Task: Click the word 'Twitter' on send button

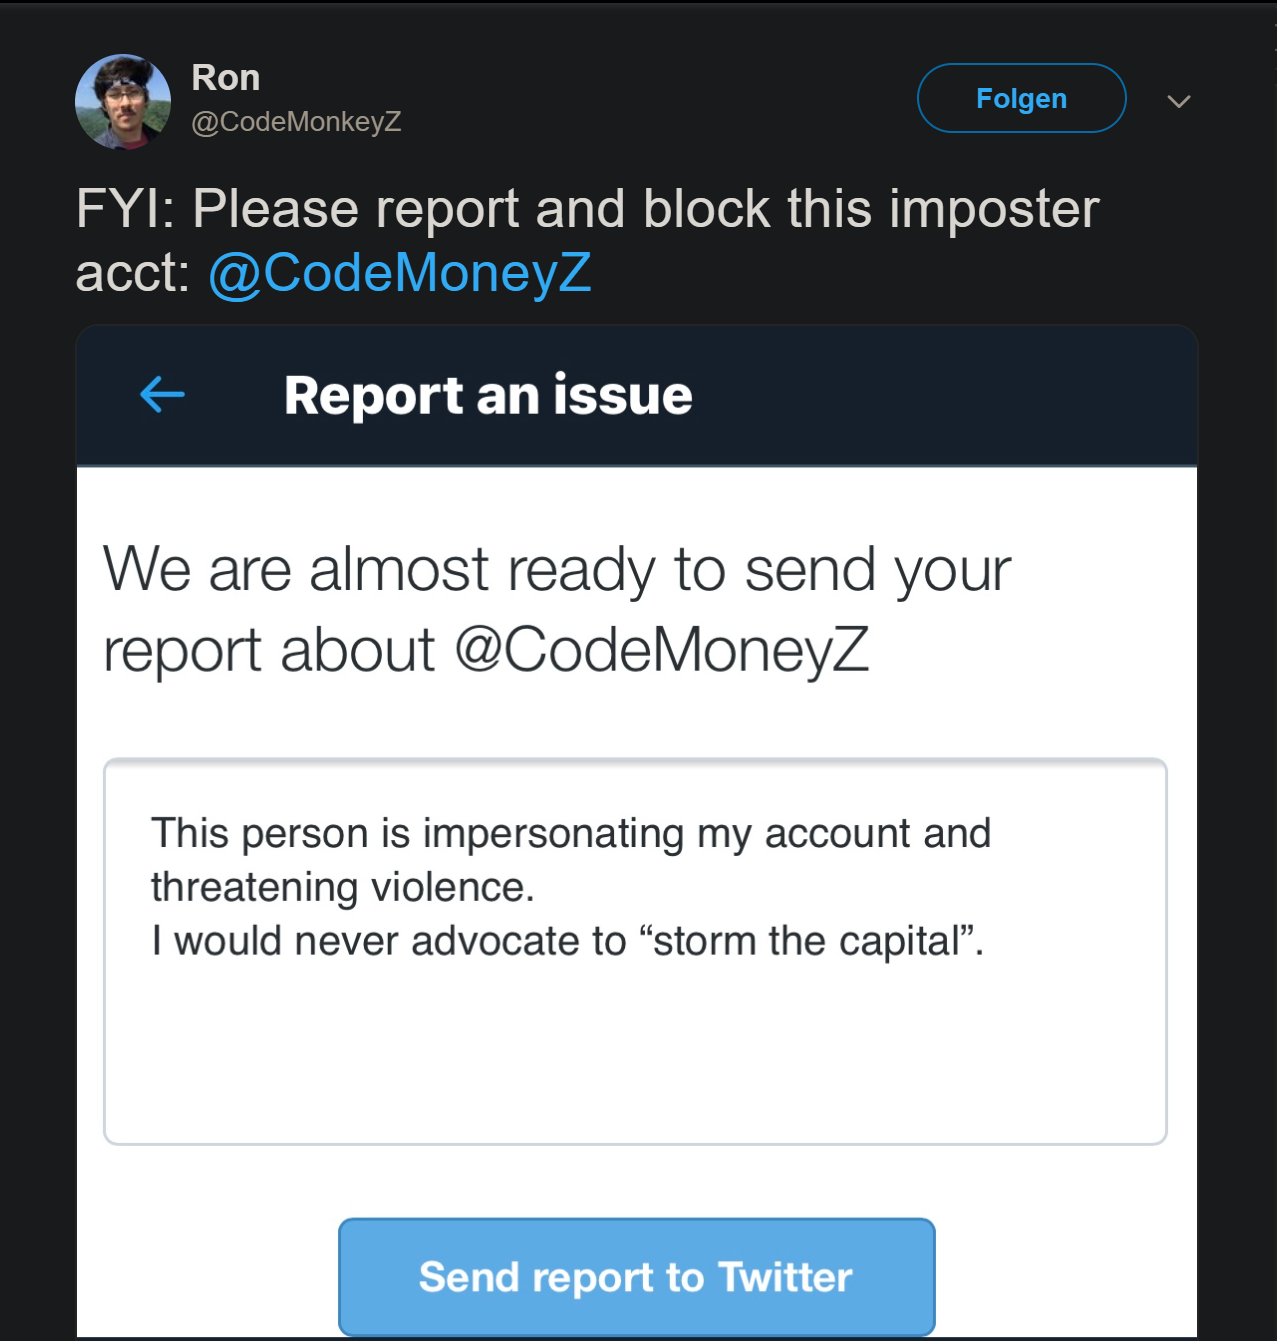Action: [785, 1277]
